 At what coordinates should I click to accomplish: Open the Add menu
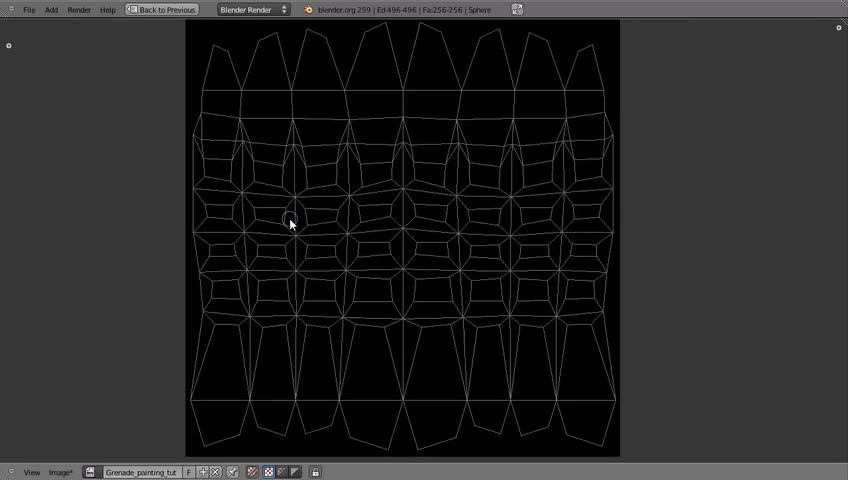[x=51, y=10]
